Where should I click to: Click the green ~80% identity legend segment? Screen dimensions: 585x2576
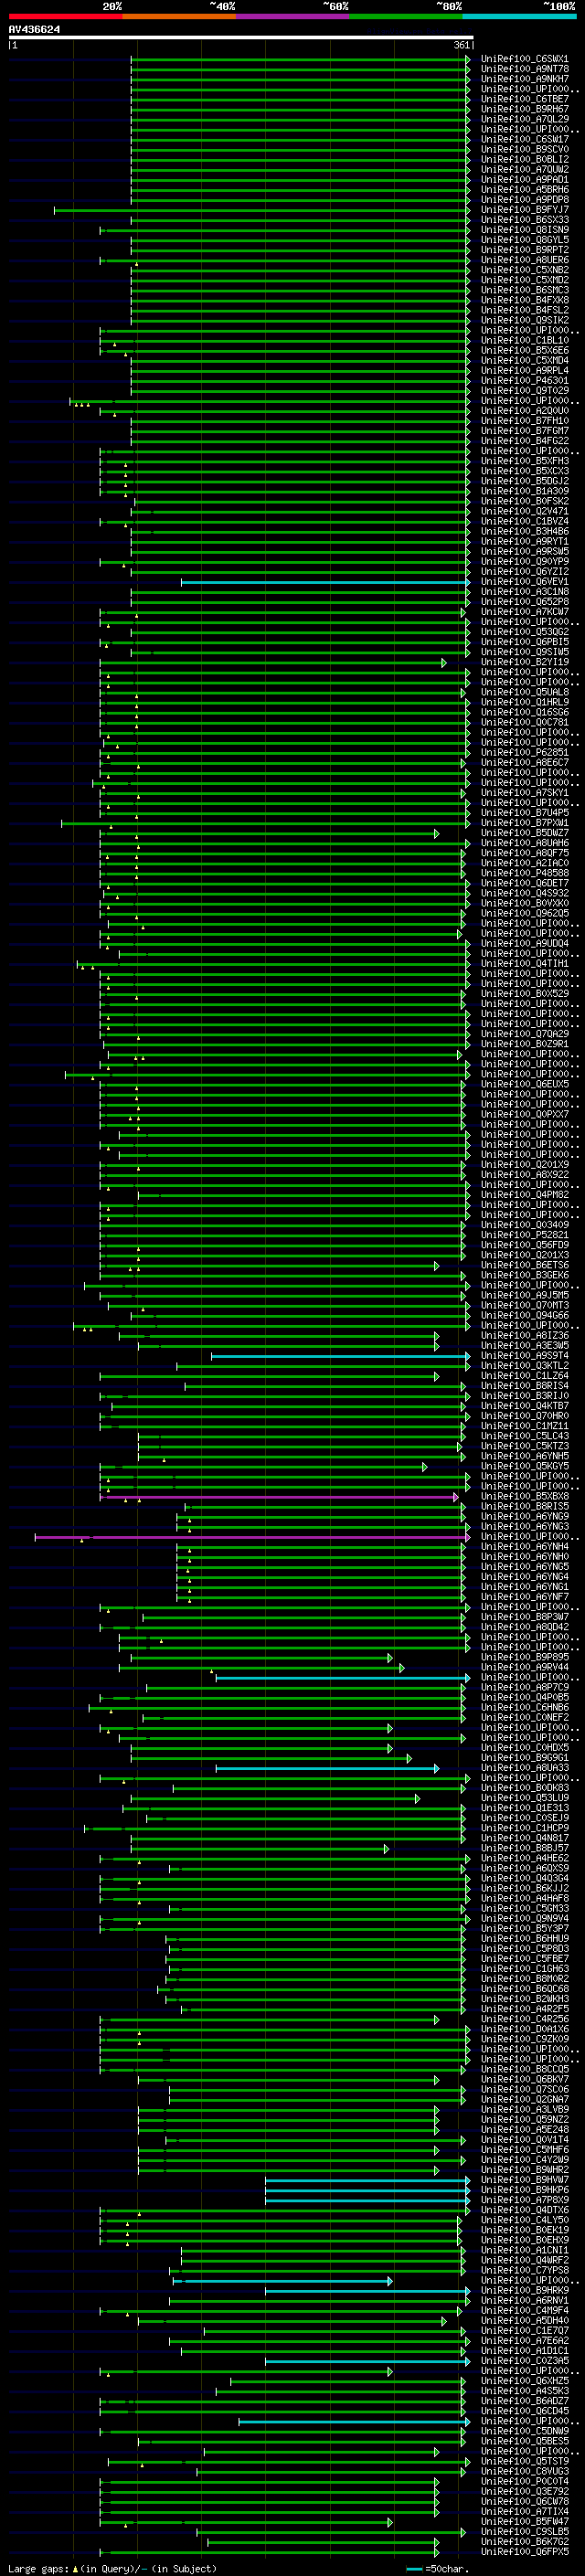click(x=406, y=16)
